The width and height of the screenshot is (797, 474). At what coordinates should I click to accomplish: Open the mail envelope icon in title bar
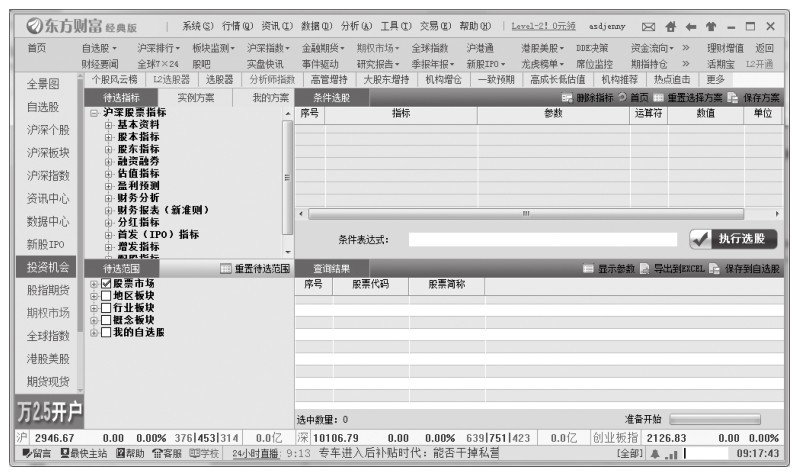pos(648,26)
